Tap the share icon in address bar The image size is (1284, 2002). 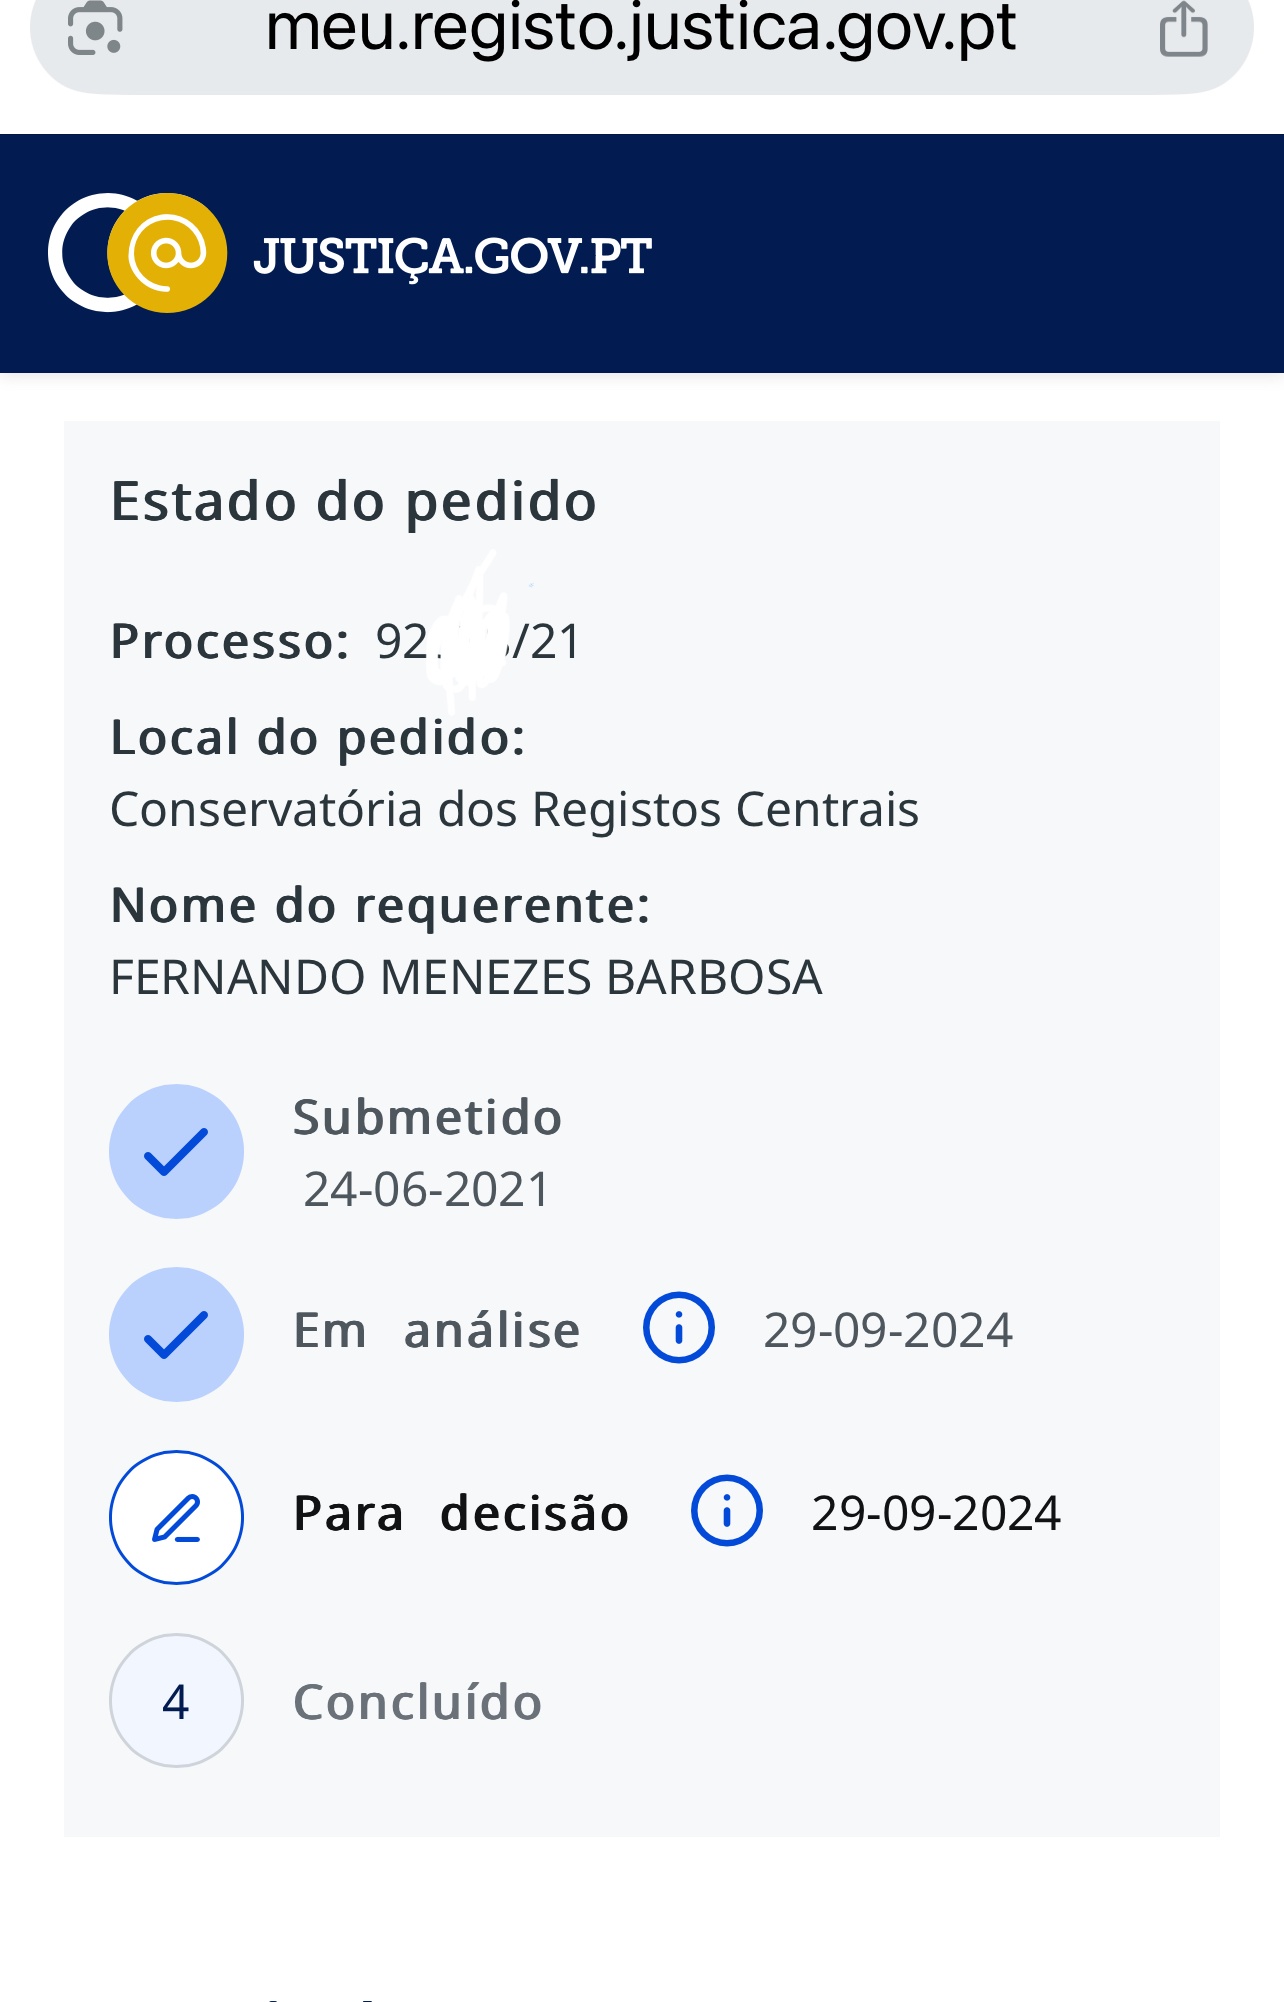click(1183, 30)
